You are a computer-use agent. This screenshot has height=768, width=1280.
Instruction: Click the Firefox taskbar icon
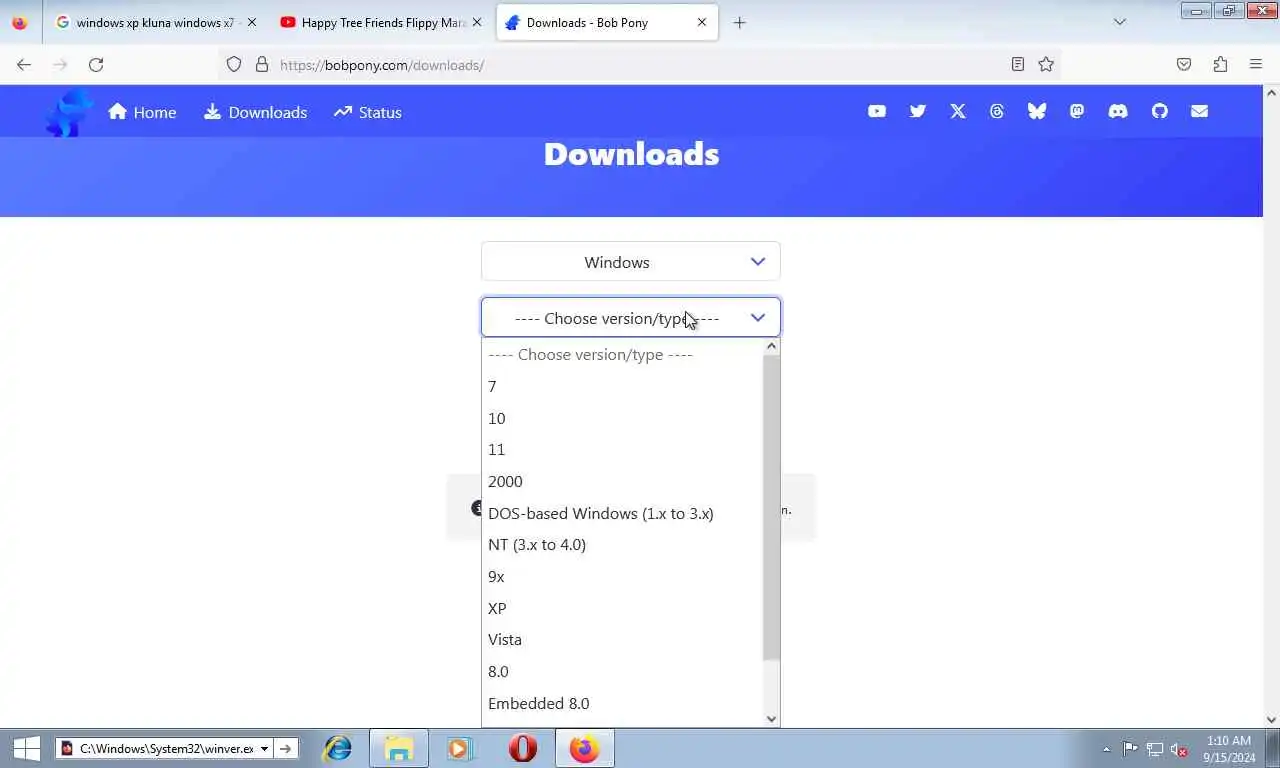(584, 748)
